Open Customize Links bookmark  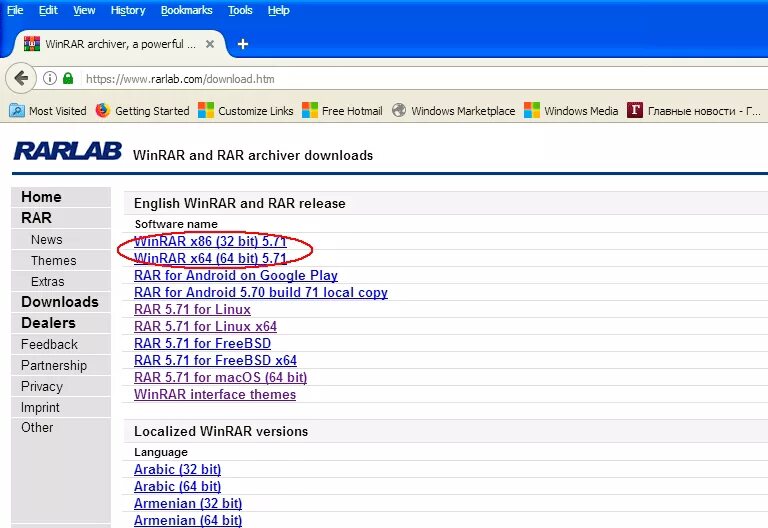(x=245, y=111)
